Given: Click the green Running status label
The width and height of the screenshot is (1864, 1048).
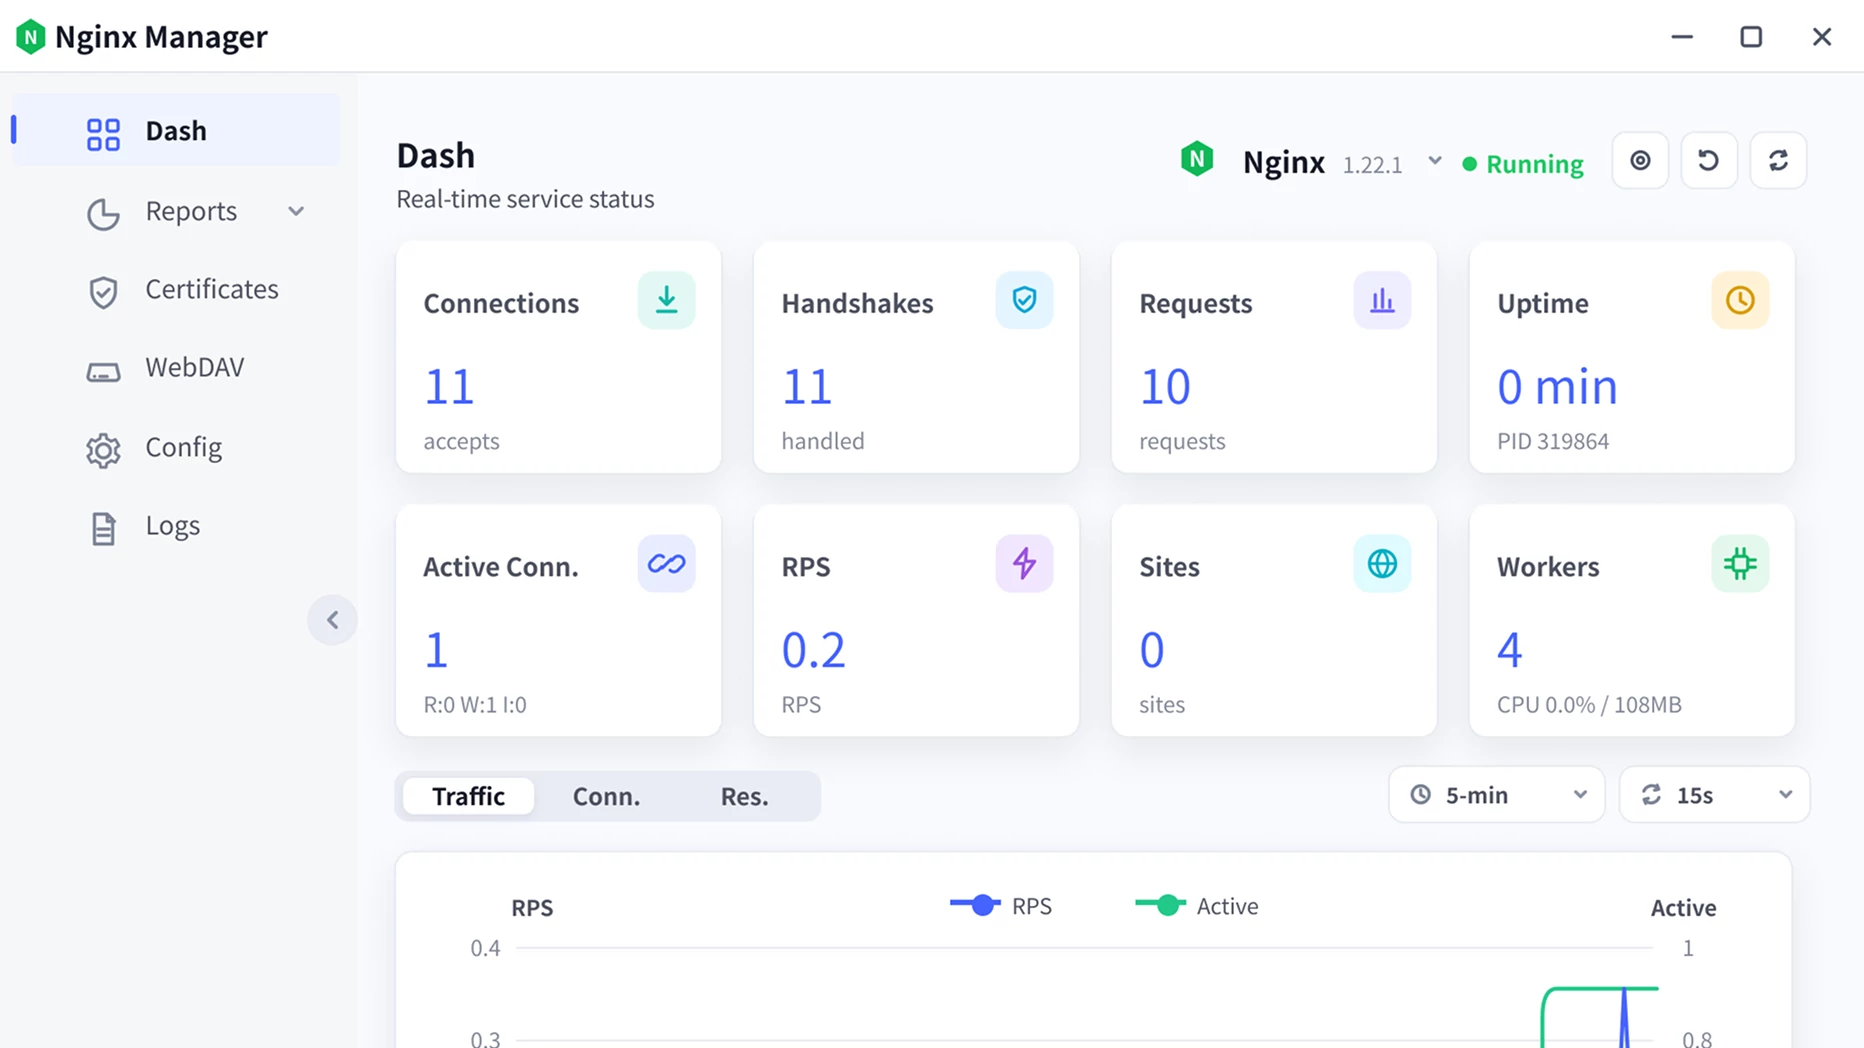Looking at the screenshot, I should pos(1534,164).
